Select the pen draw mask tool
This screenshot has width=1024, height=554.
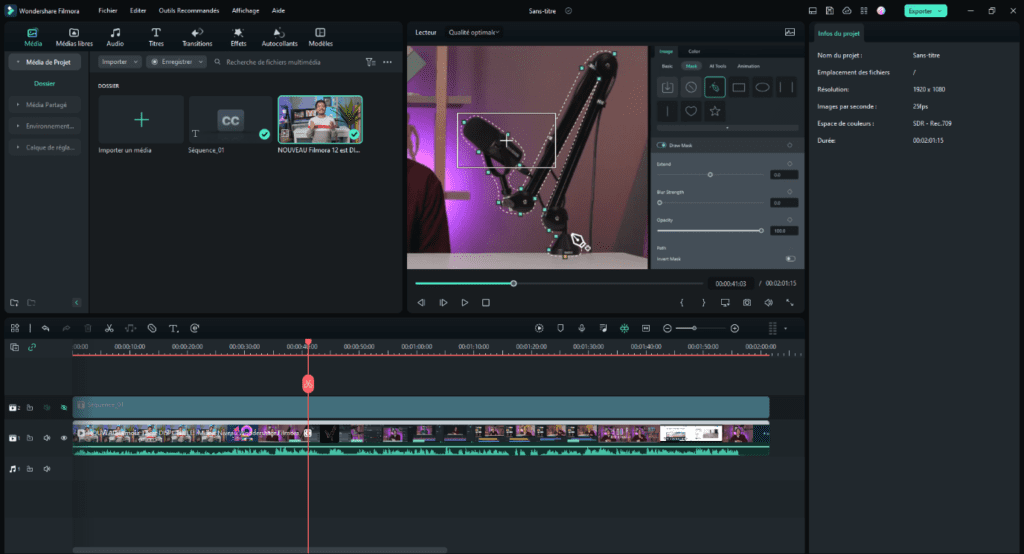point(714,87)
